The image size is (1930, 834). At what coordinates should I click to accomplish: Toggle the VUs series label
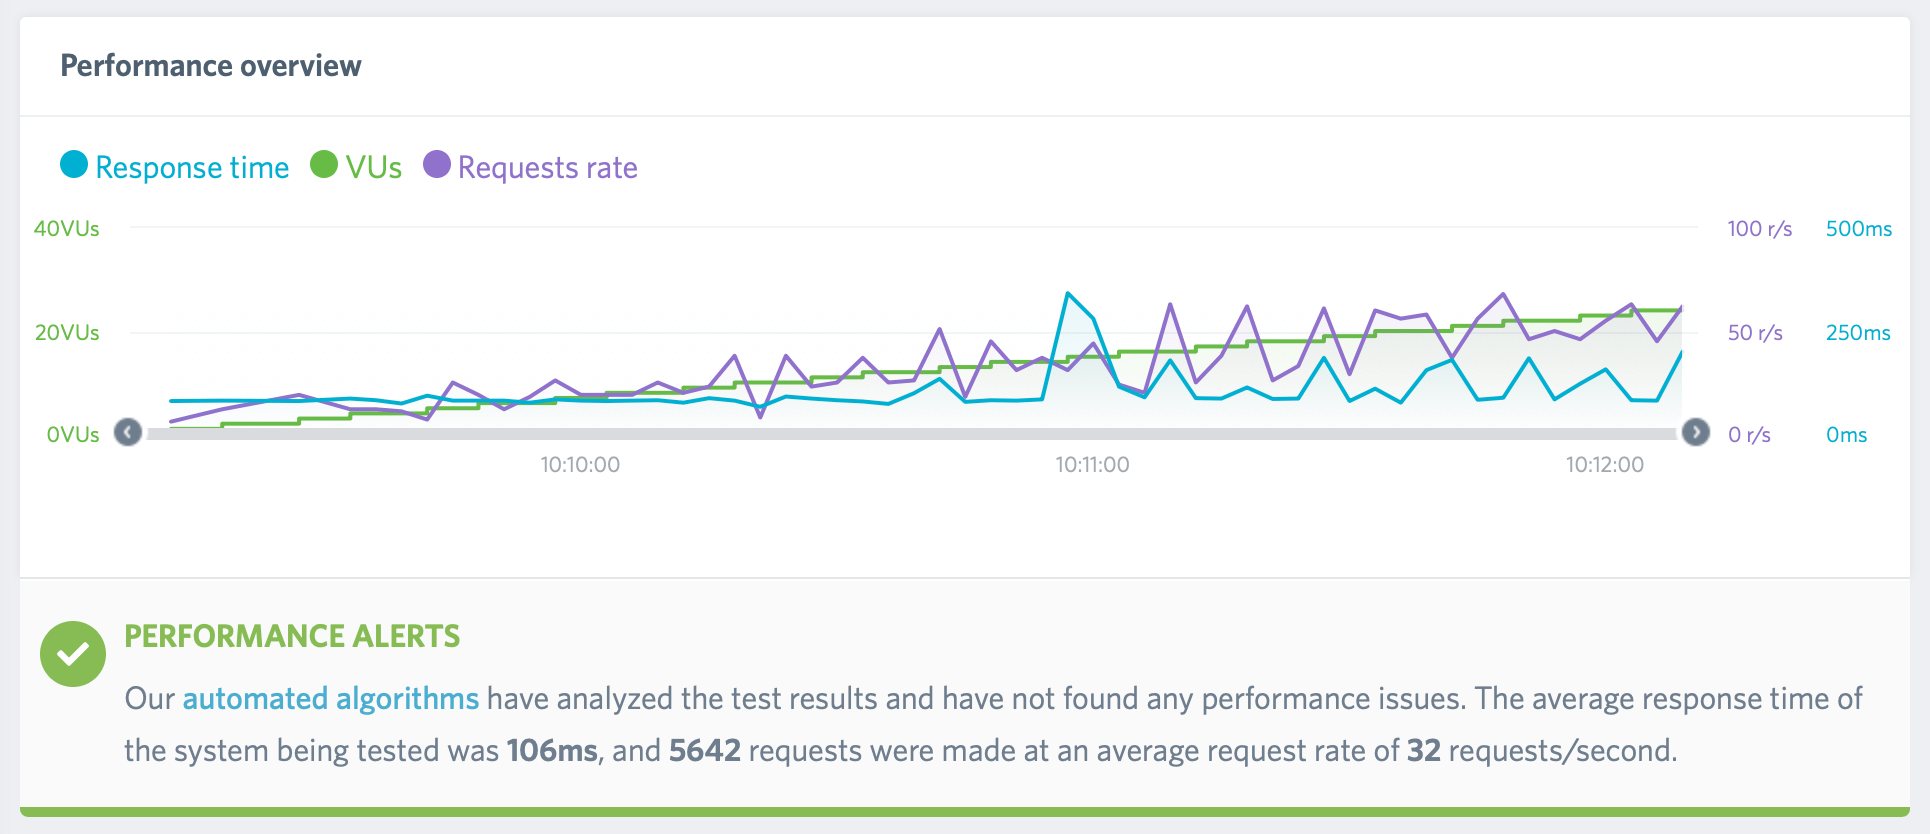pyautogui.click(x=374, y=167)
